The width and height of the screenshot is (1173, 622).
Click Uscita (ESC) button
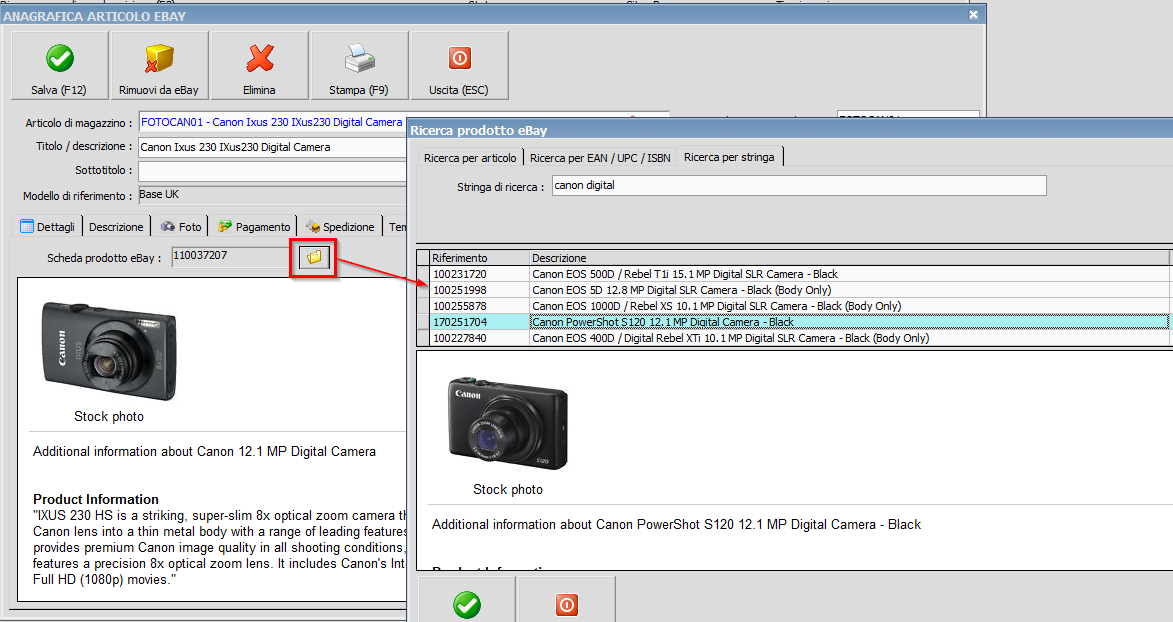[x=459, y=66]
